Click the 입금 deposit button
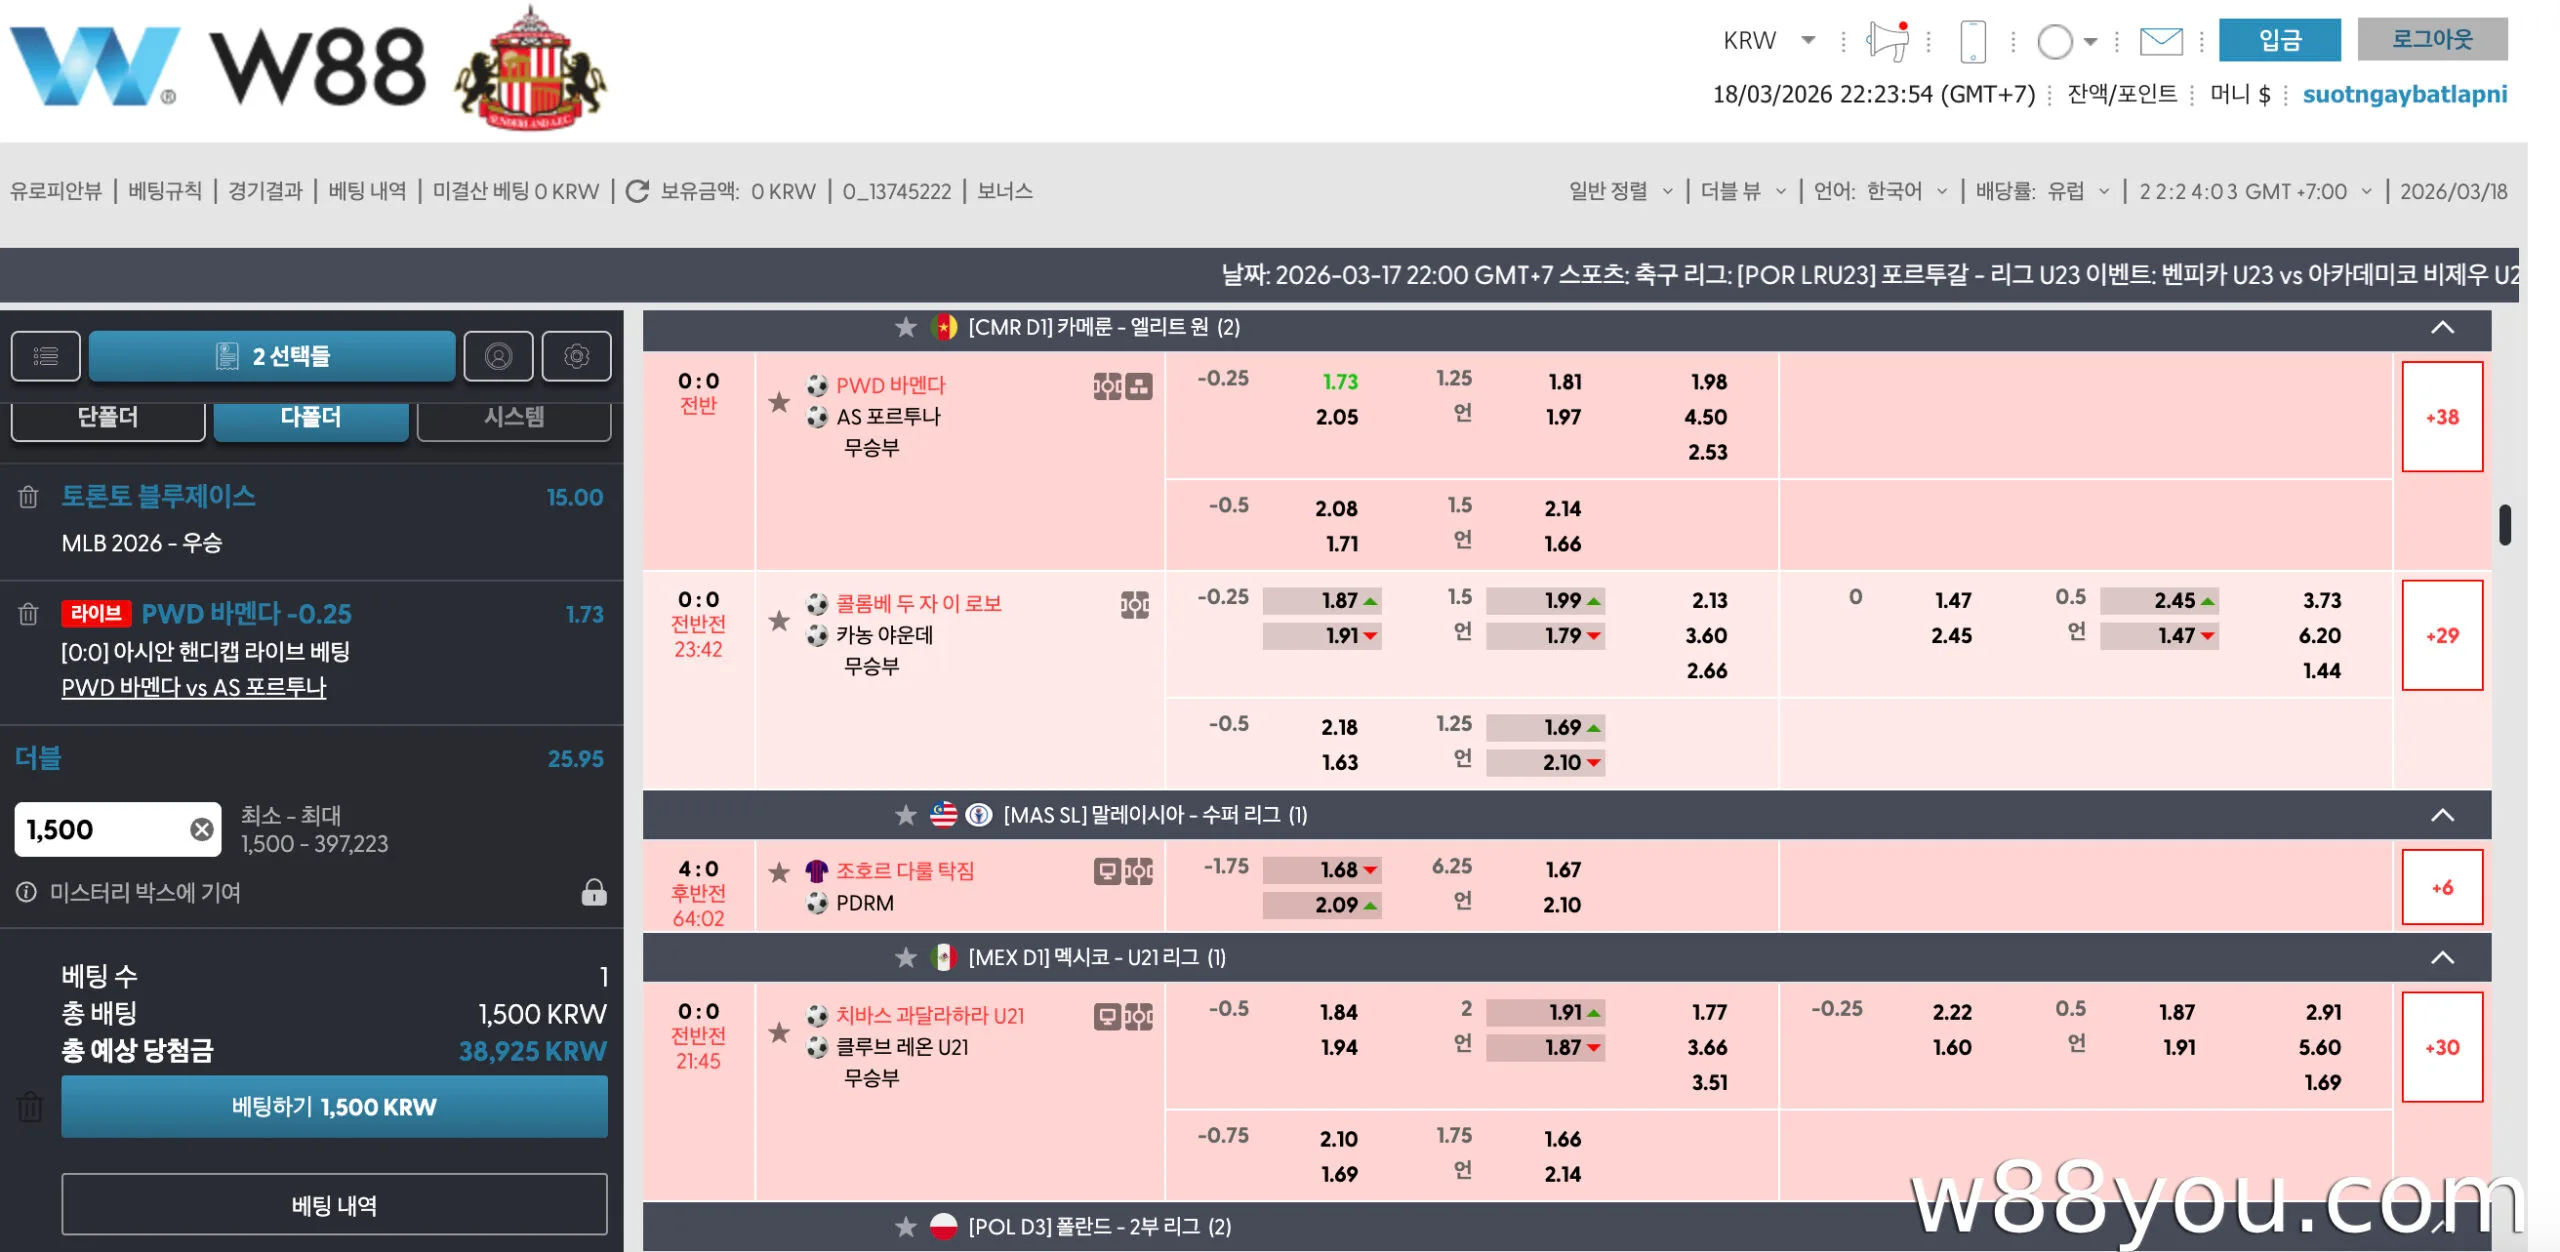The image size is (2560, 1252). click(2279, 40)
